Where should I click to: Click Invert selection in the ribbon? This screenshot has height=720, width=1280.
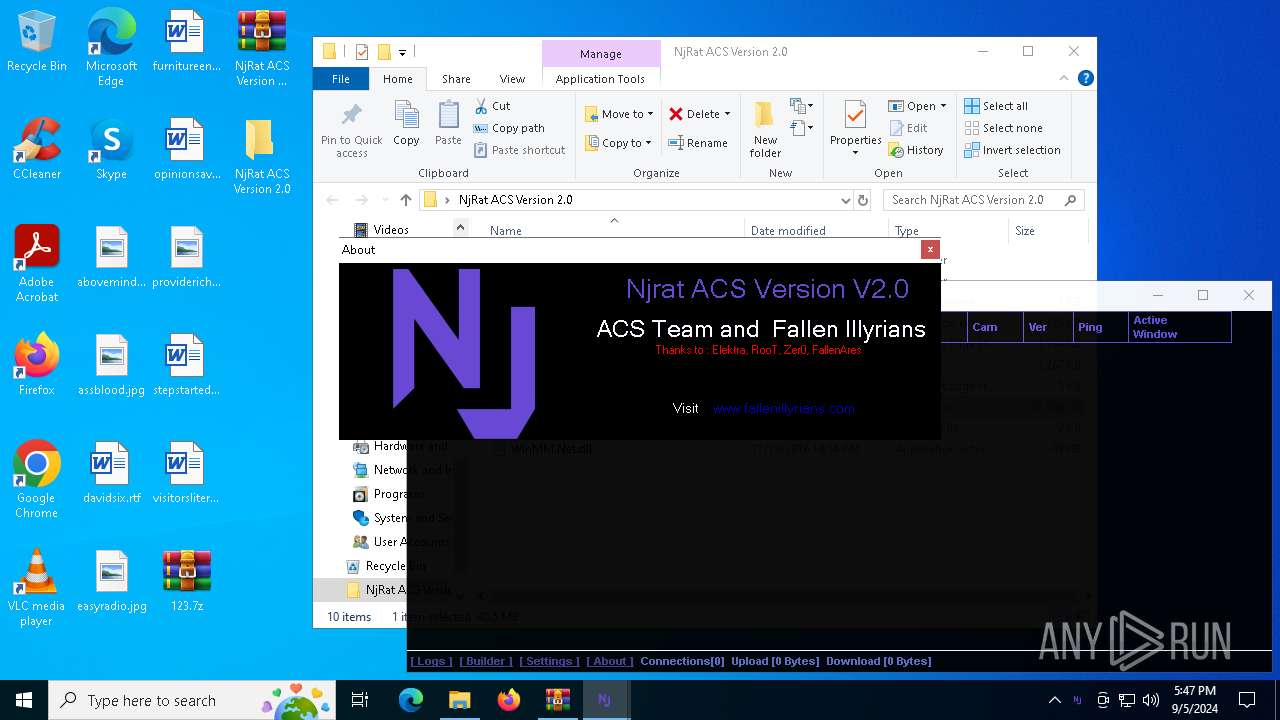click(1012, 150)
